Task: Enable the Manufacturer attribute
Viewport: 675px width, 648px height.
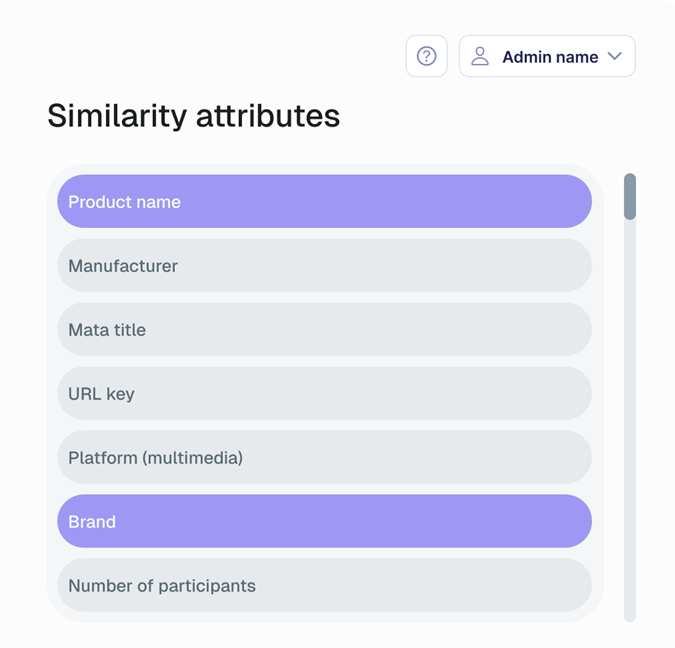Action: [x=324, y=265]
